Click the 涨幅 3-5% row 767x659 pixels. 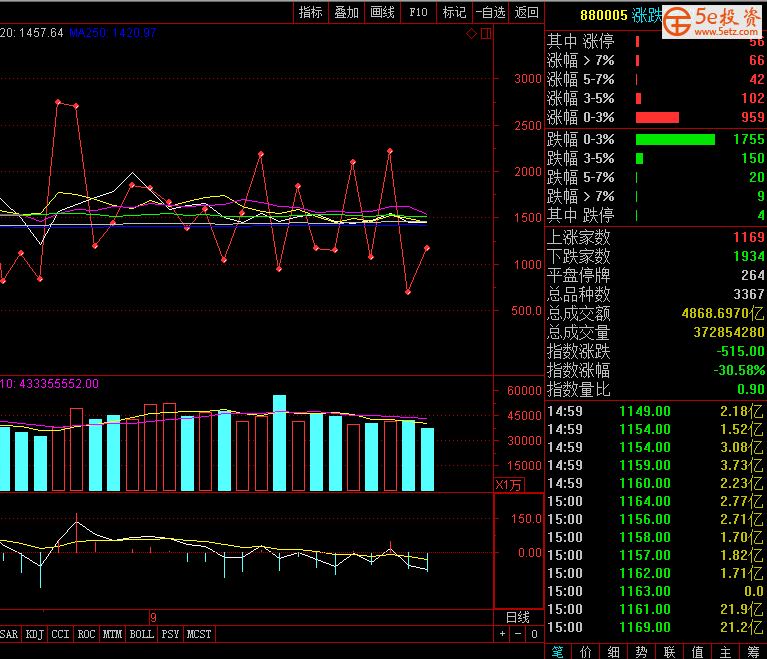click(655, 98)
